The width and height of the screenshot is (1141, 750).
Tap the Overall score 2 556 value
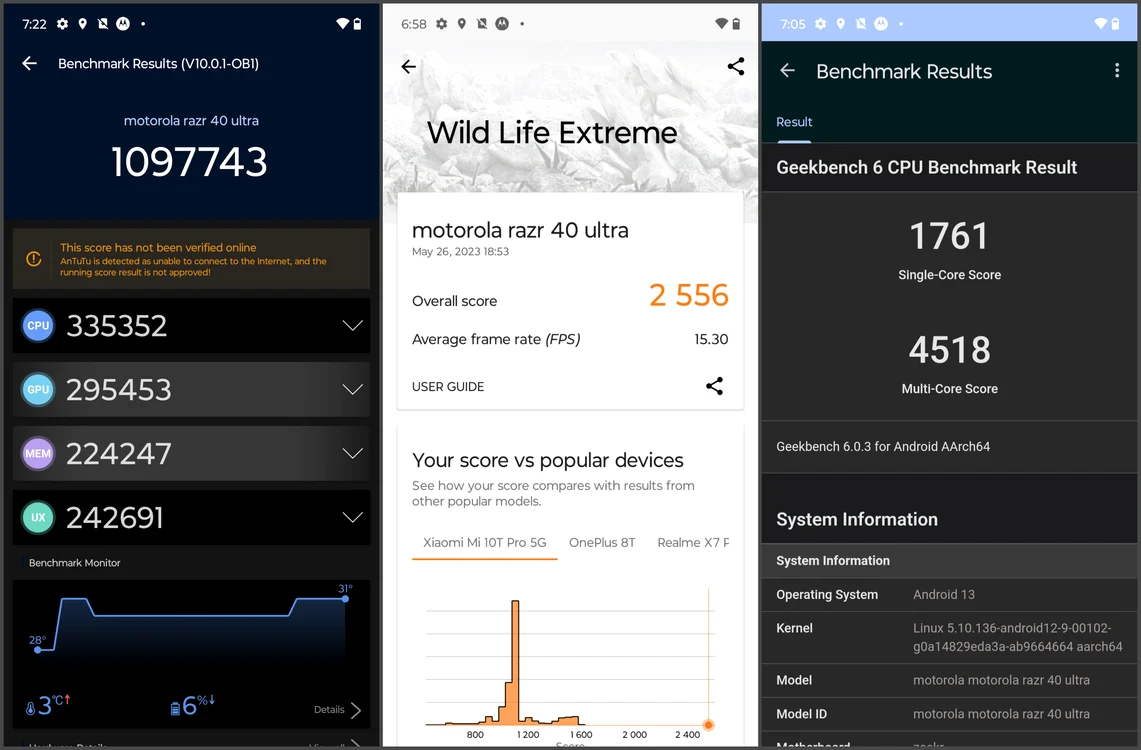pyautogui.click(x=688, y=295)
